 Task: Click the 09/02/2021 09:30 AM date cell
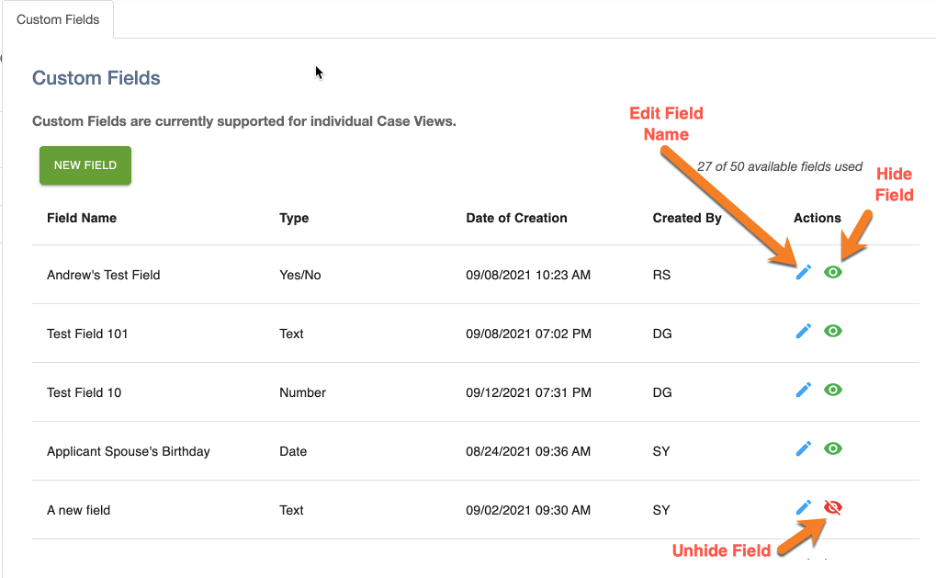(528, 510)
